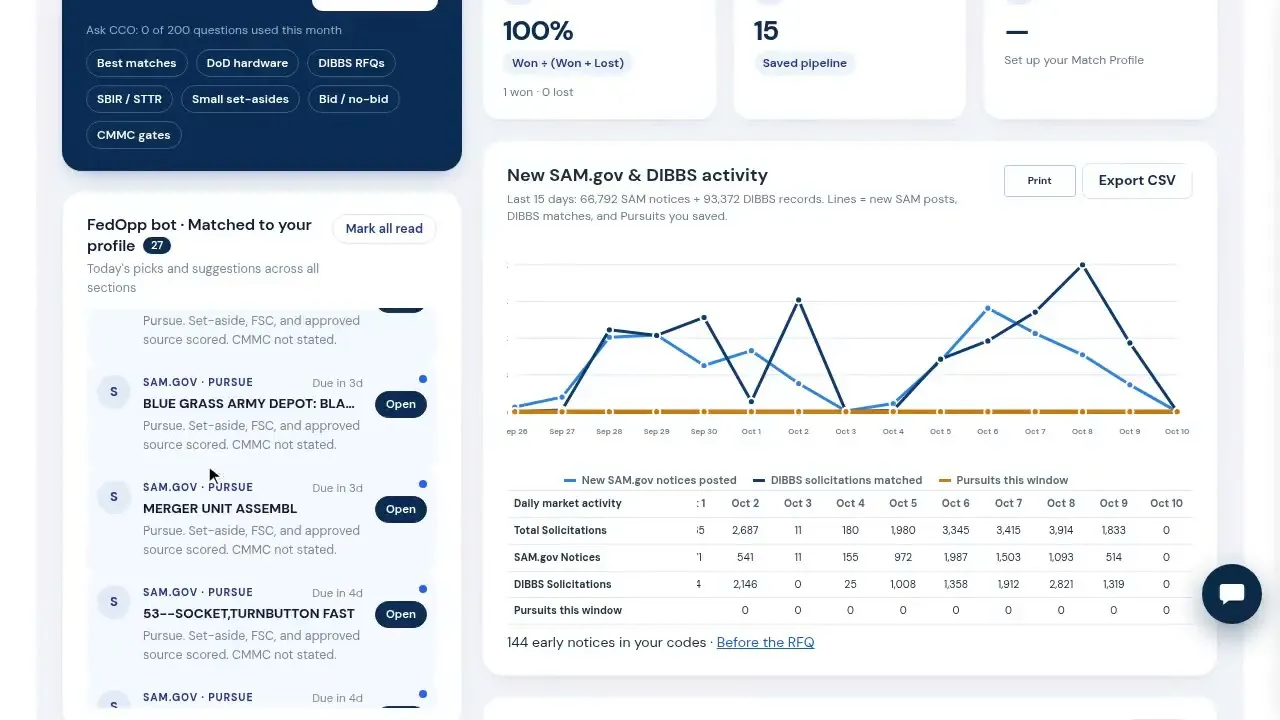The image size is (1280, 720).
Task: Click the DIBBS solicitations matched legend entry
Action: click(x=838, y=480)
